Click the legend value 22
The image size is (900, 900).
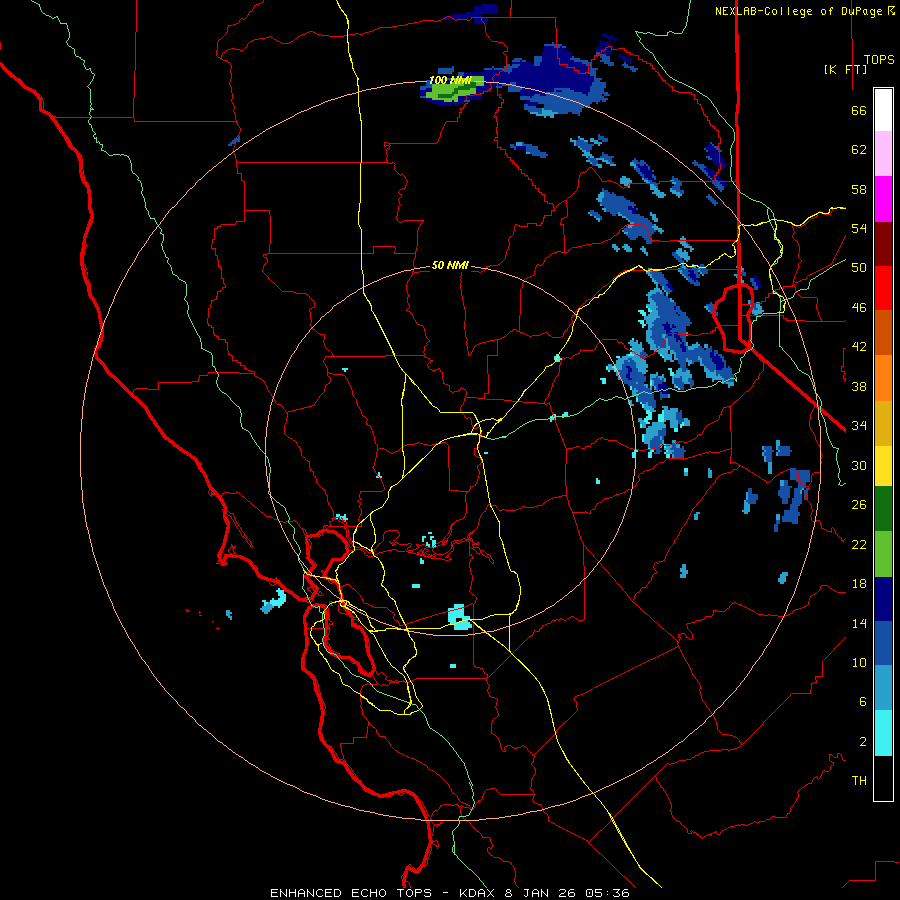tap(859, 544)
